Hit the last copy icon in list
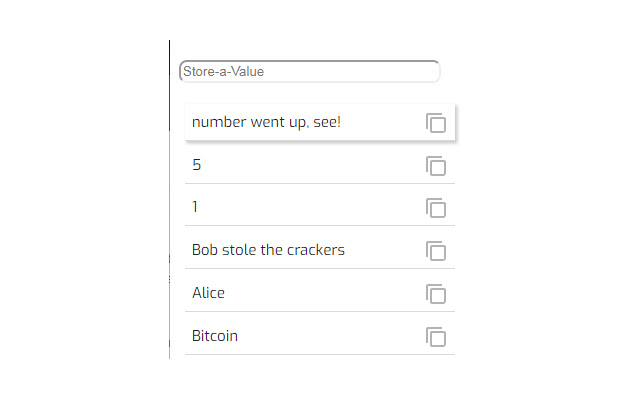 [x=435, y=337]
